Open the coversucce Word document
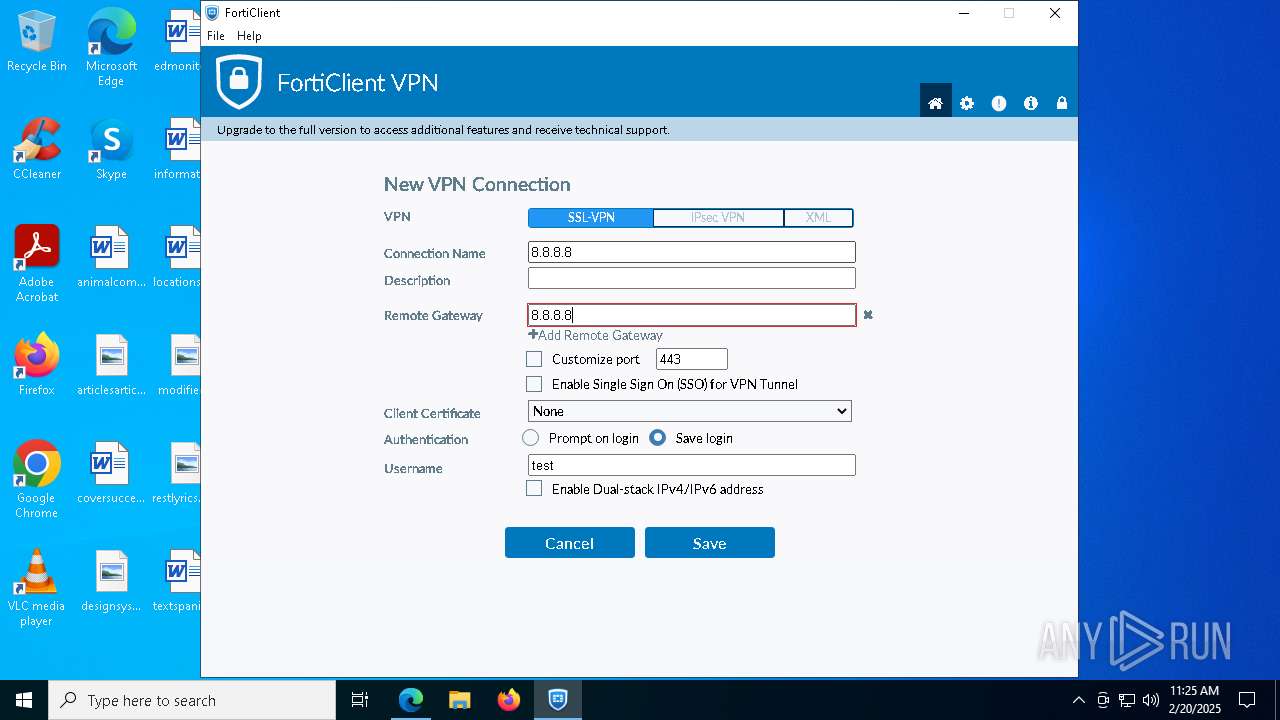 (x=111, y=473)
